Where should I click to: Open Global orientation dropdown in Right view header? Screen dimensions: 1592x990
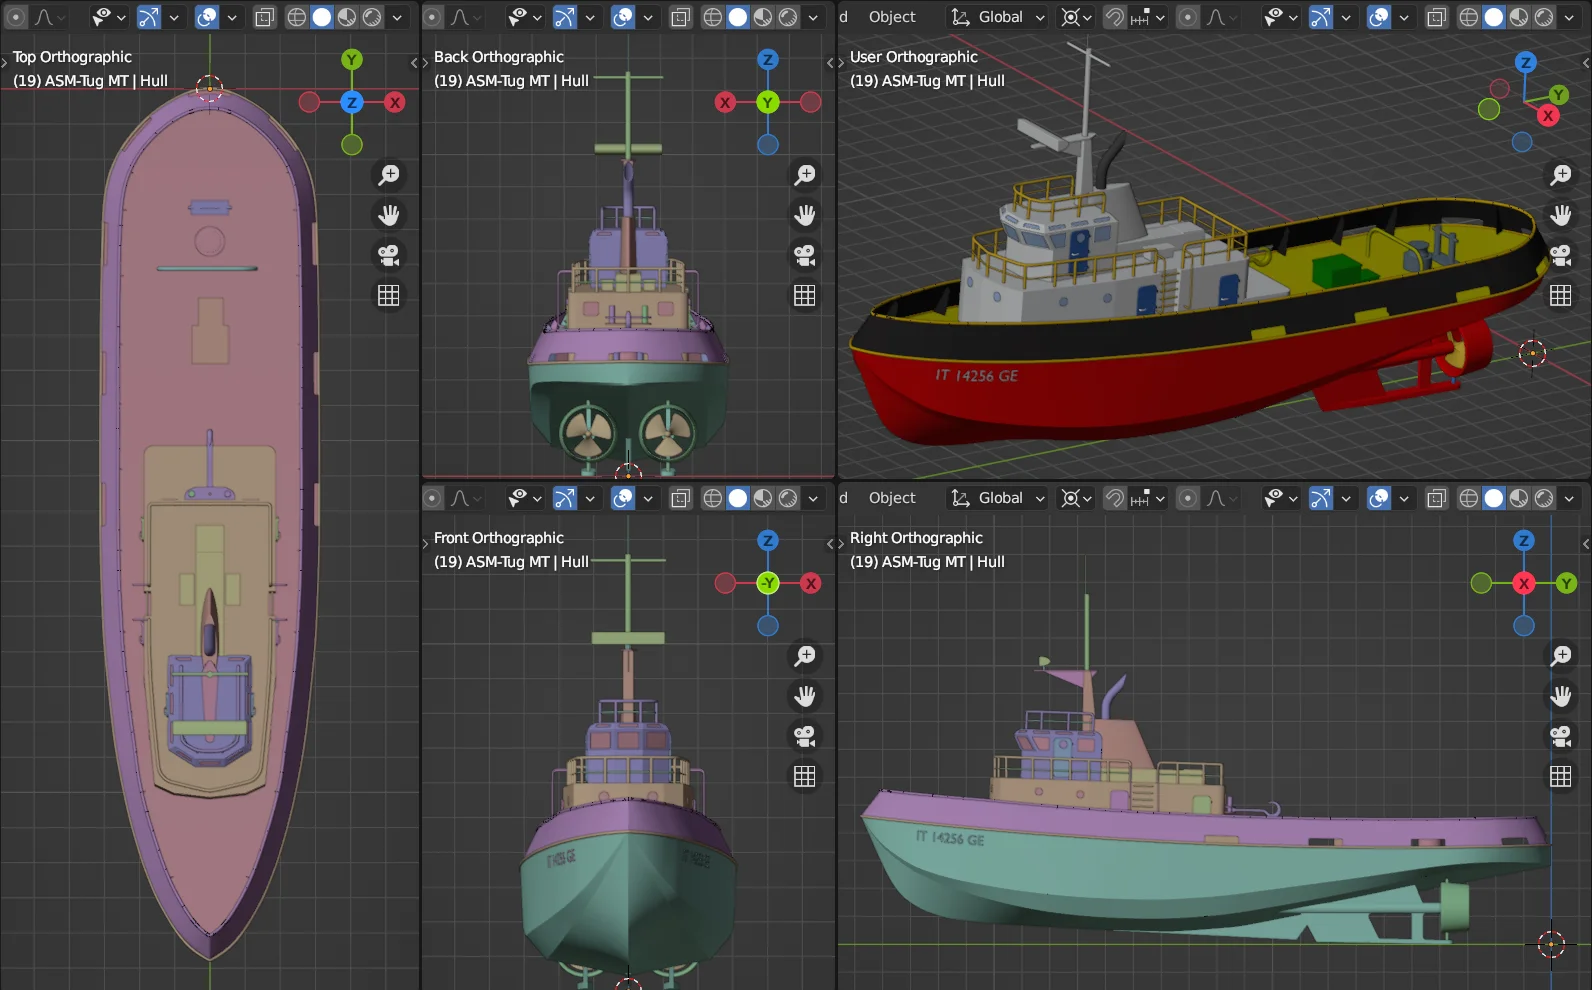pyautogui.click(x=997, y=498)
